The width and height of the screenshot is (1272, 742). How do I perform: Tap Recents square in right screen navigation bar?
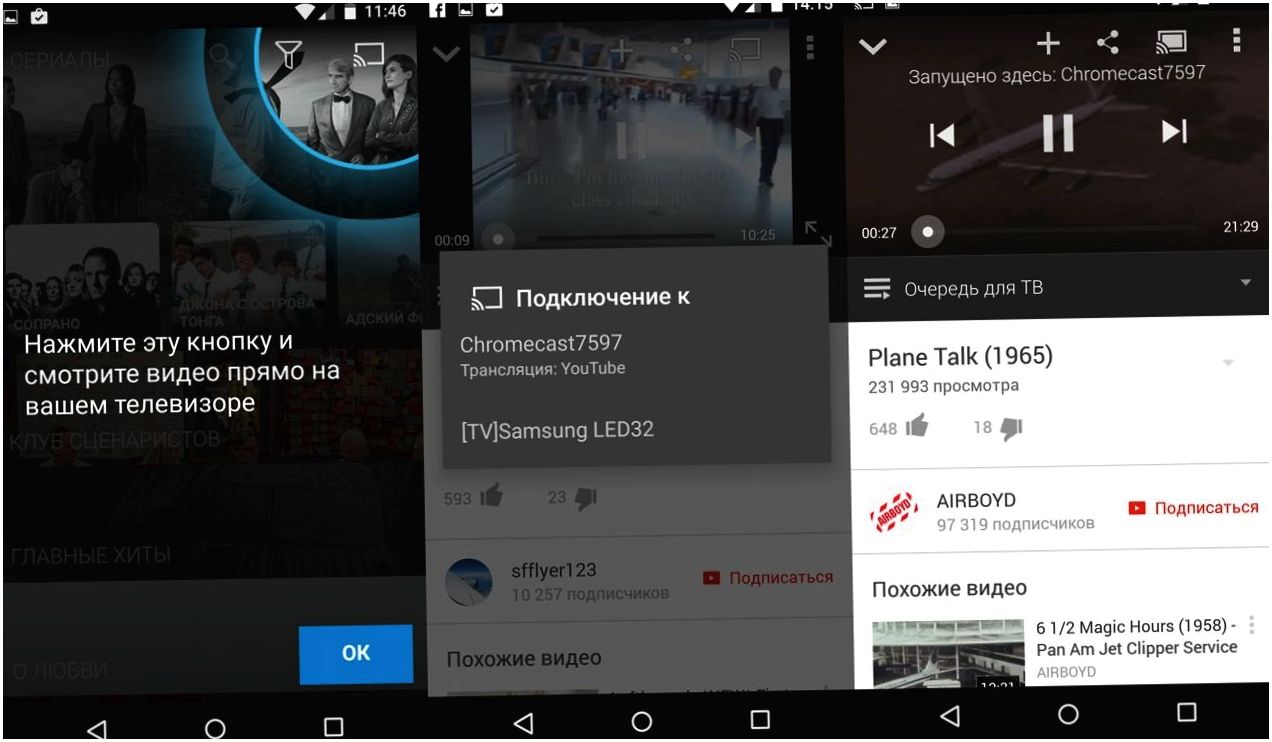tap(1186, 712)
